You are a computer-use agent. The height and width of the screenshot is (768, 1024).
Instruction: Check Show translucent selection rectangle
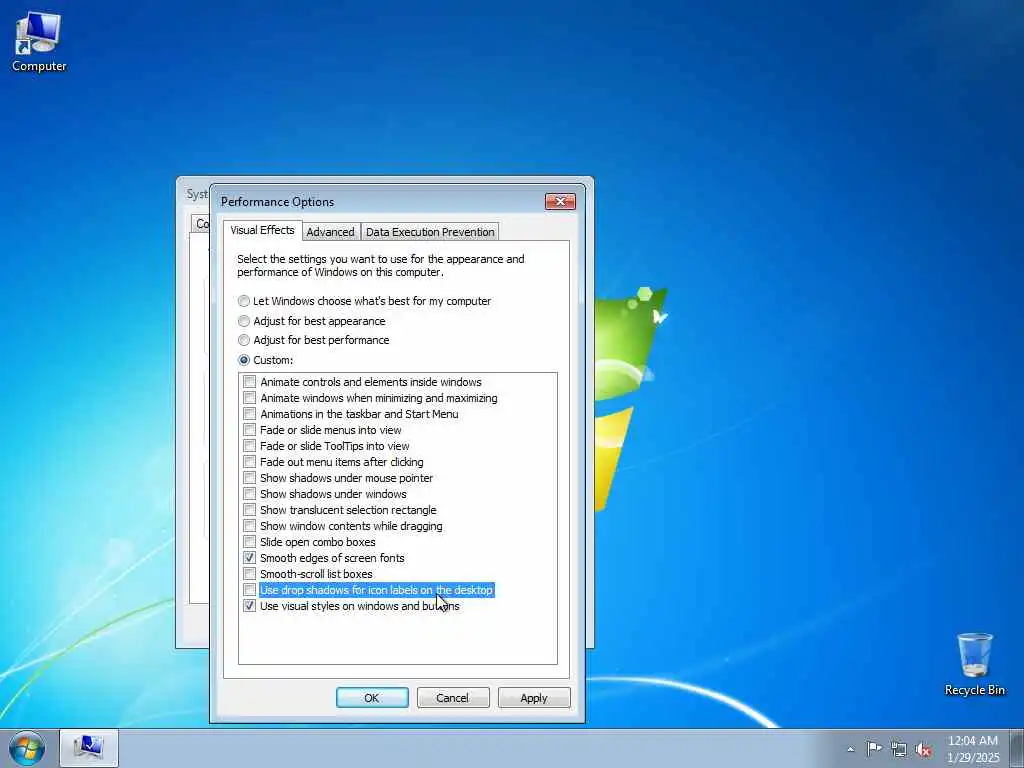[249, 510]
